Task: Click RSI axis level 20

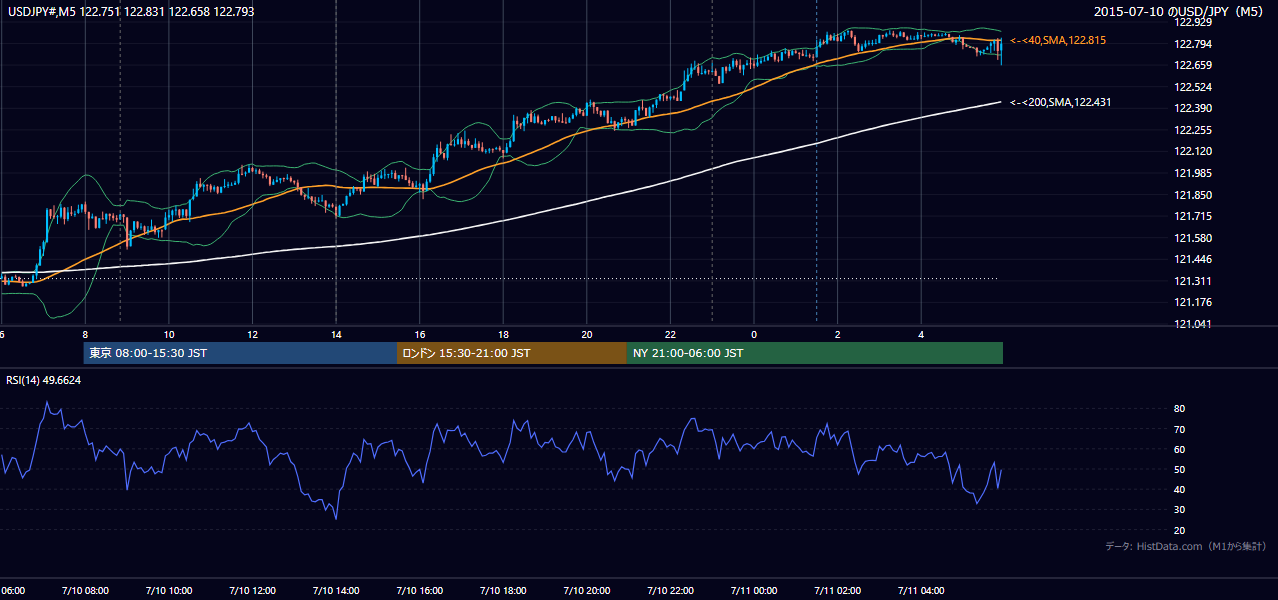Action: click(x=1179, y=530)
